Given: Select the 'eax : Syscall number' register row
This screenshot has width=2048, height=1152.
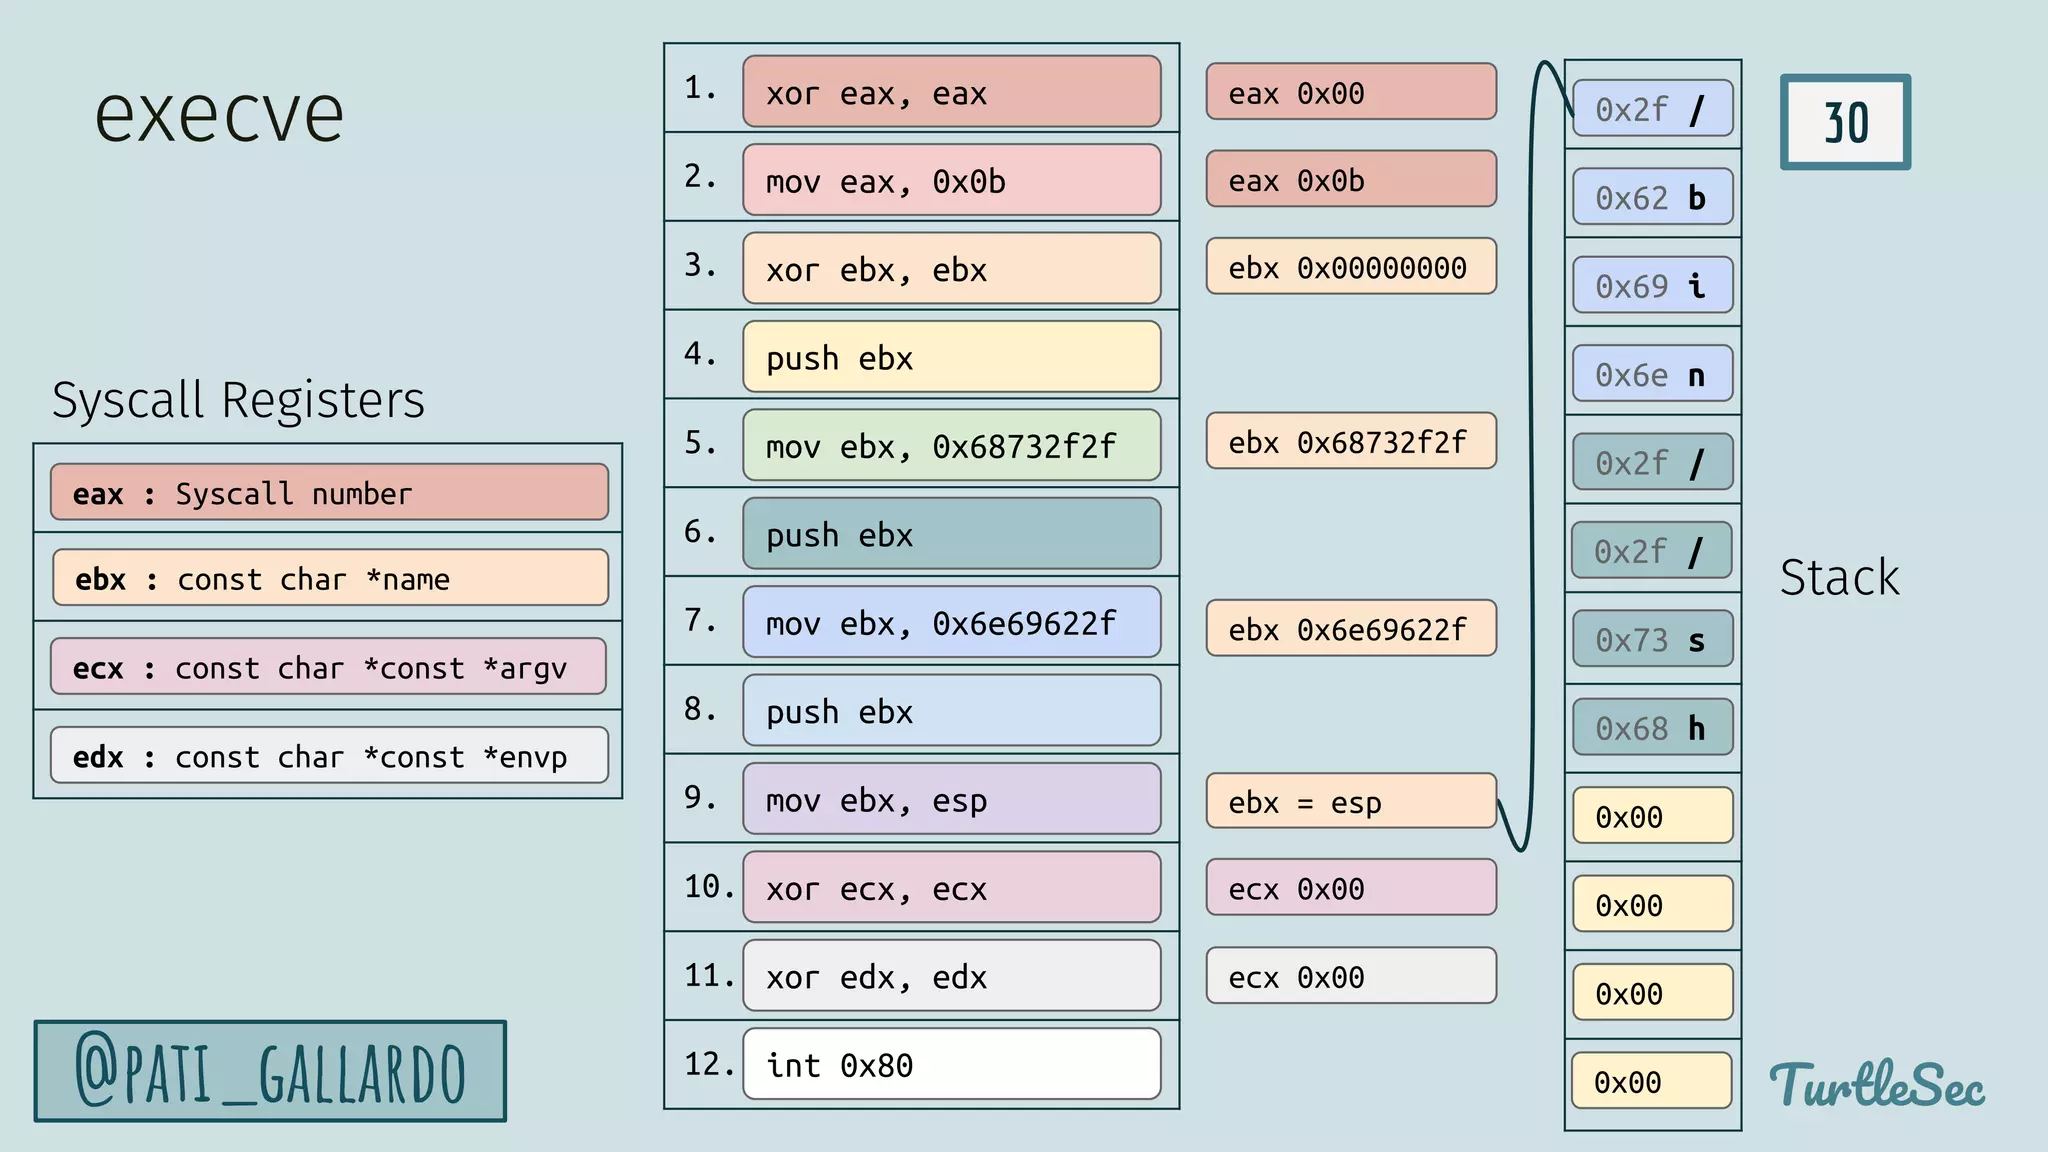Looking at the screenshot, I should pyautogui.click(x=329, y=492).
